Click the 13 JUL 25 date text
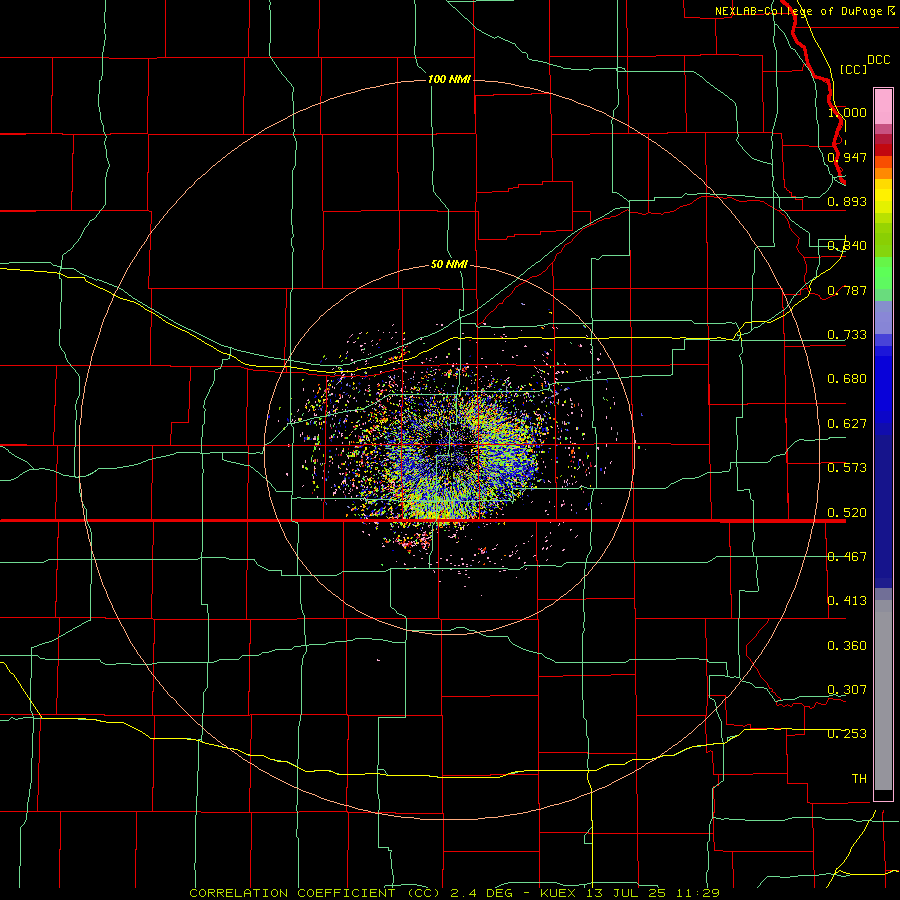Screen dimensions: 900x900 (x=626, y=893)
